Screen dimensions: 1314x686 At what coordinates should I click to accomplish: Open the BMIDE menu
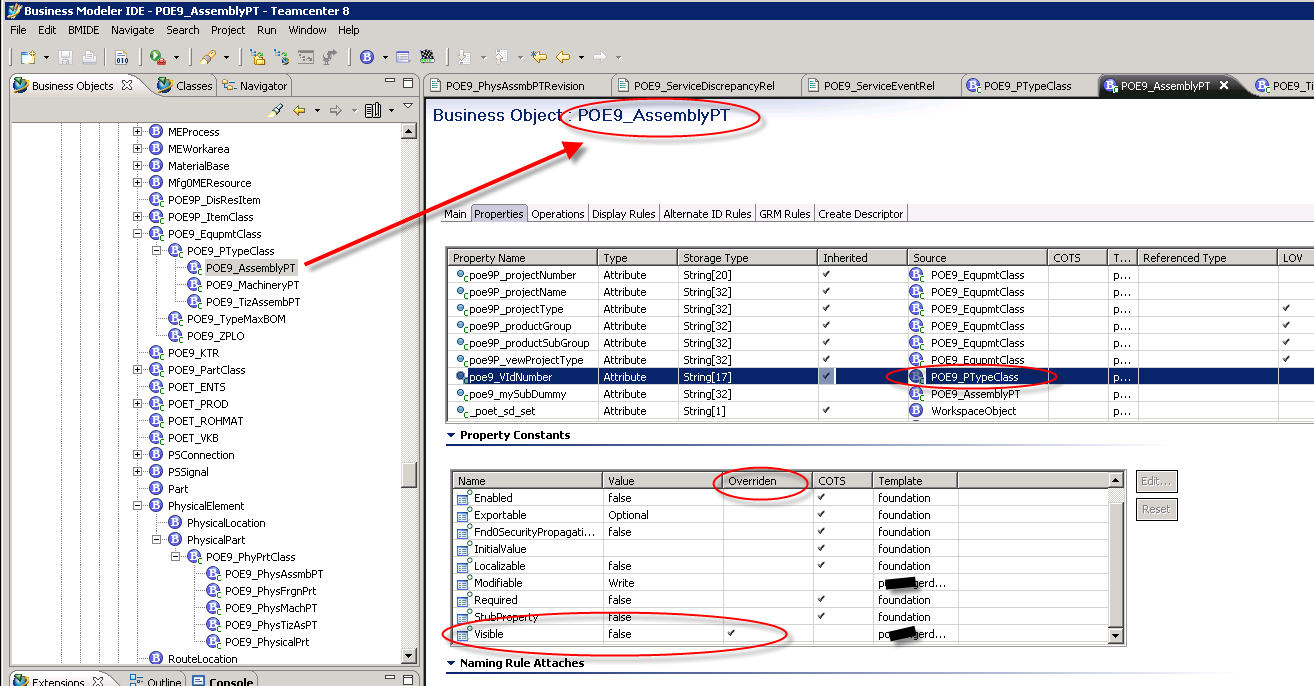coord(84,30)
